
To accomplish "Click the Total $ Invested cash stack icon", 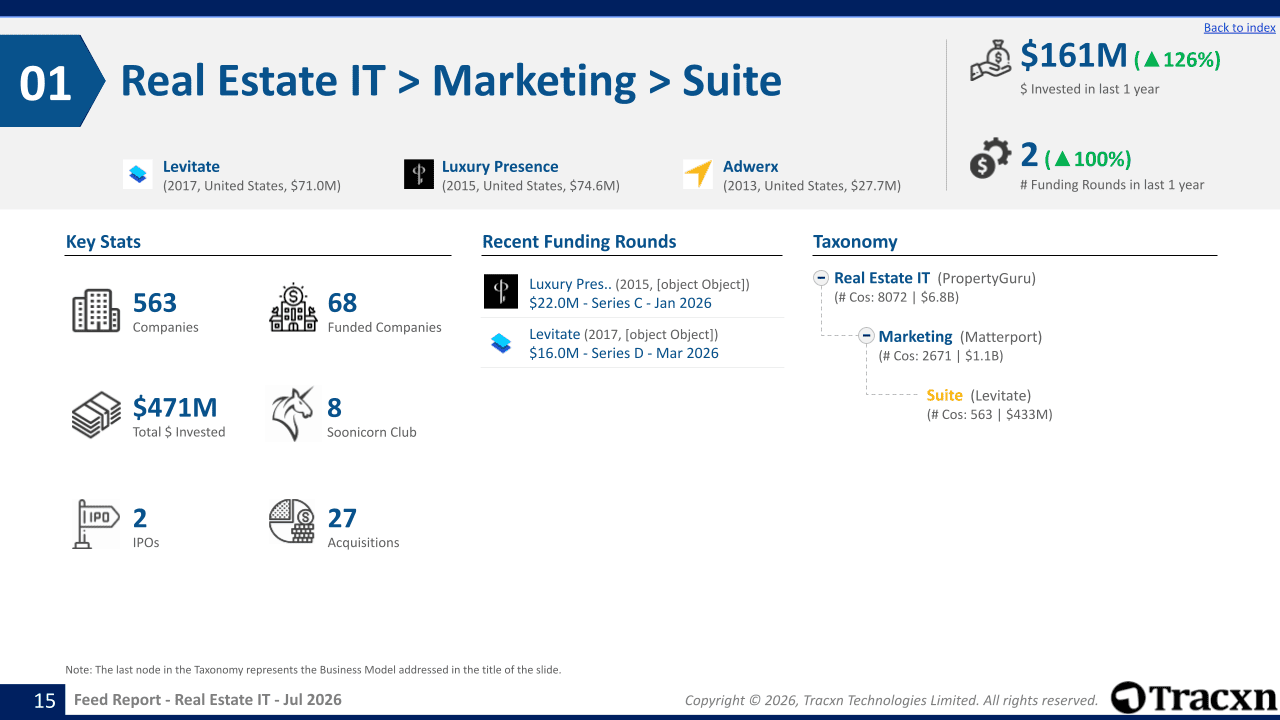I will pyautogui.click(x=96, y=415).
